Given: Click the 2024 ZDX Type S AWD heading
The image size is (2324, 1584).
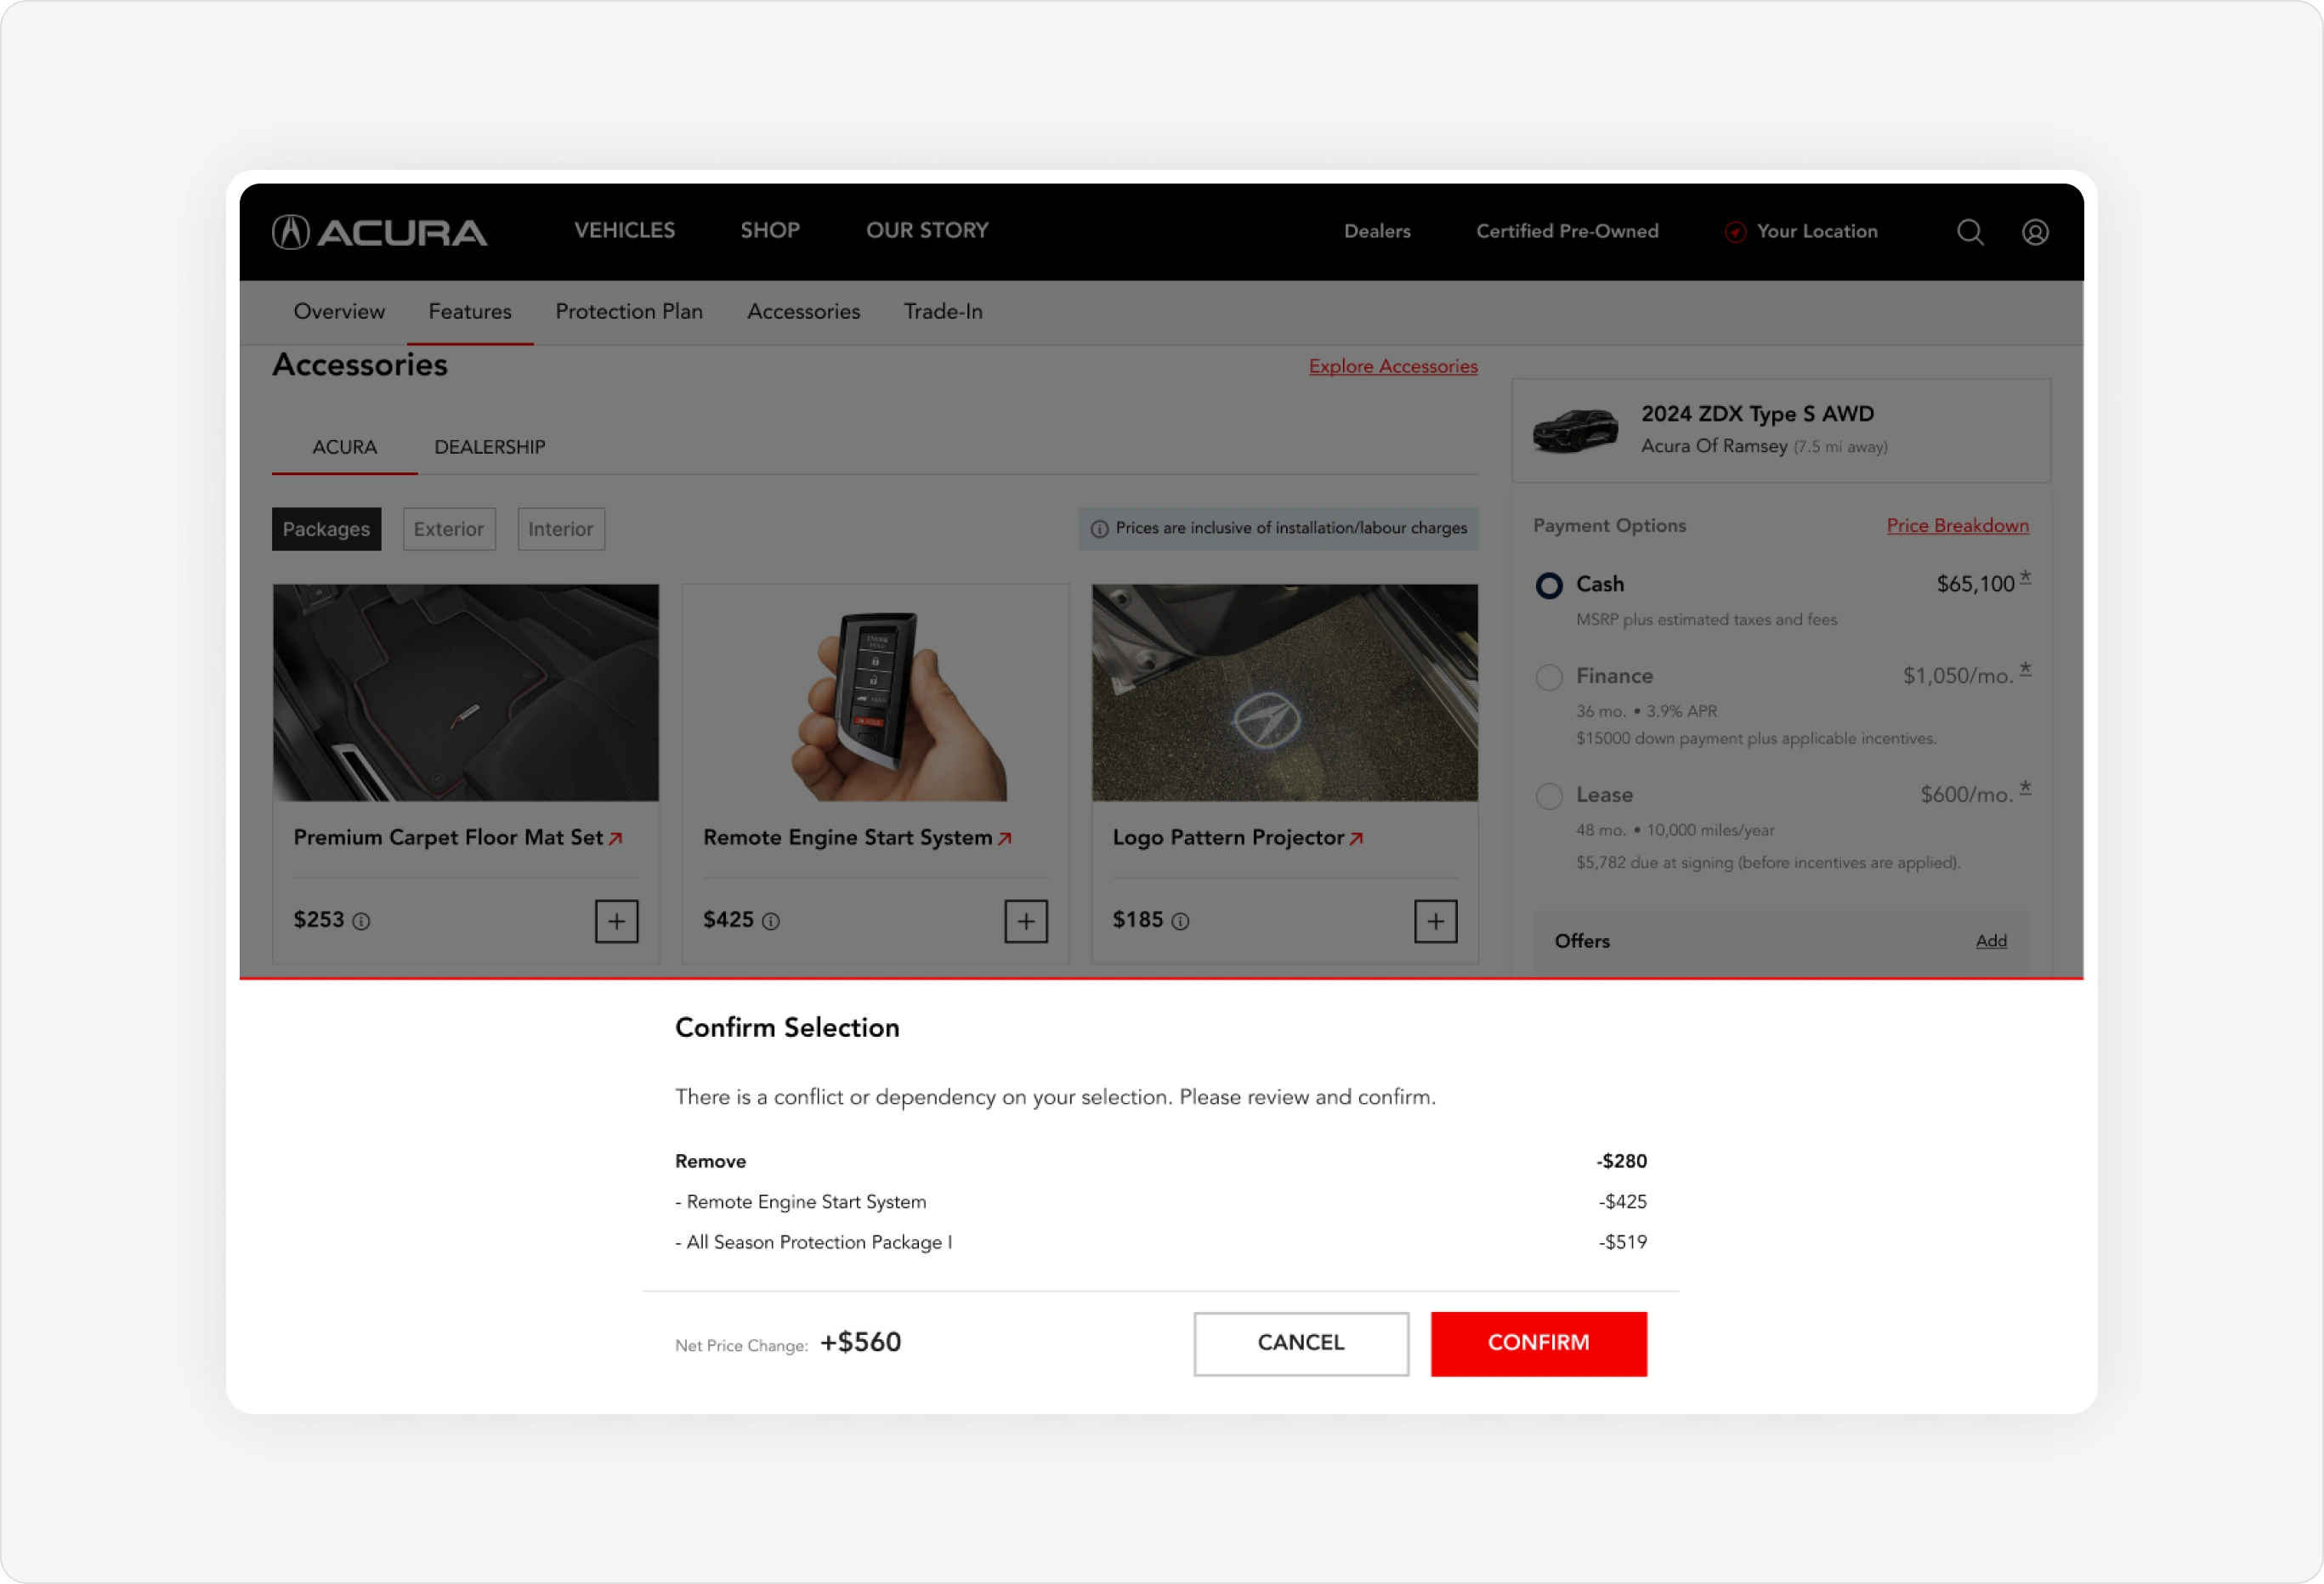Looking at the screenshot, I should 1758,414.
